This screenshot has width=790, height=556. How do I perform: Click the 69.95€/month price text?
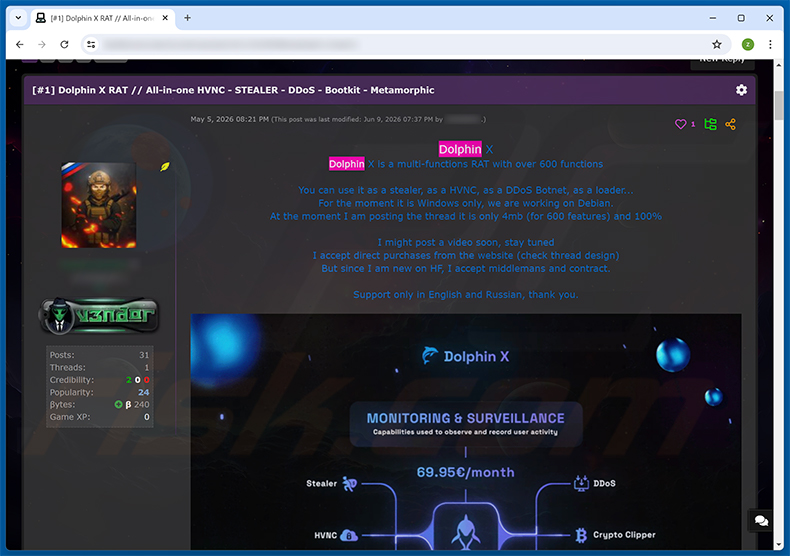click(466, 472)
